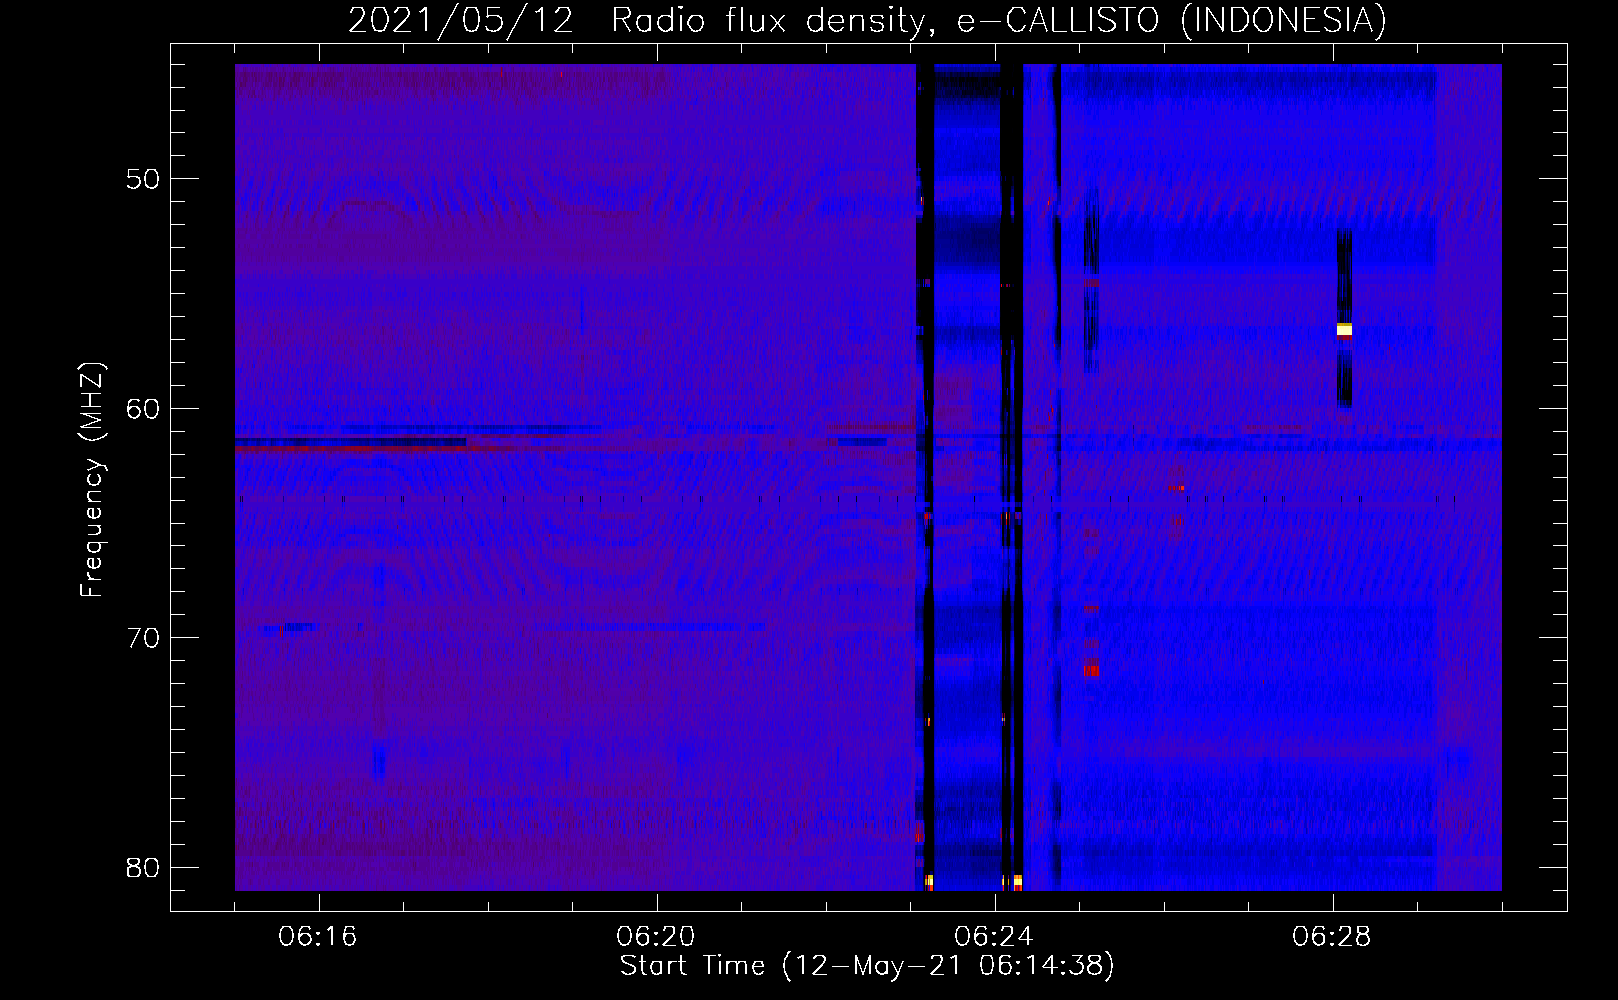Screen dimensions: 1618x1000
Task: Select the 06:16 time tick label
Action: tap(318, 937)
